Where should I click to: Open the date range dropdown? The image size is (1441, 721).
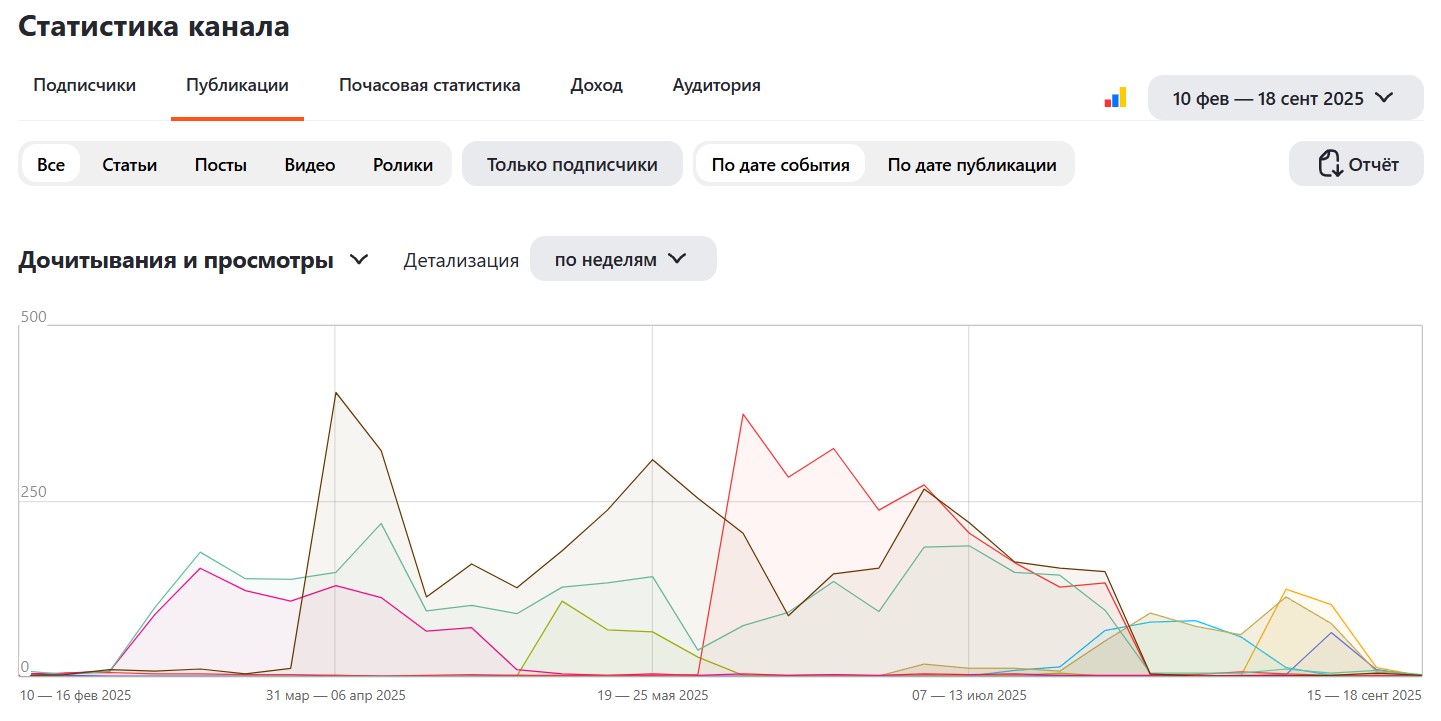[x=1285, y=98]
